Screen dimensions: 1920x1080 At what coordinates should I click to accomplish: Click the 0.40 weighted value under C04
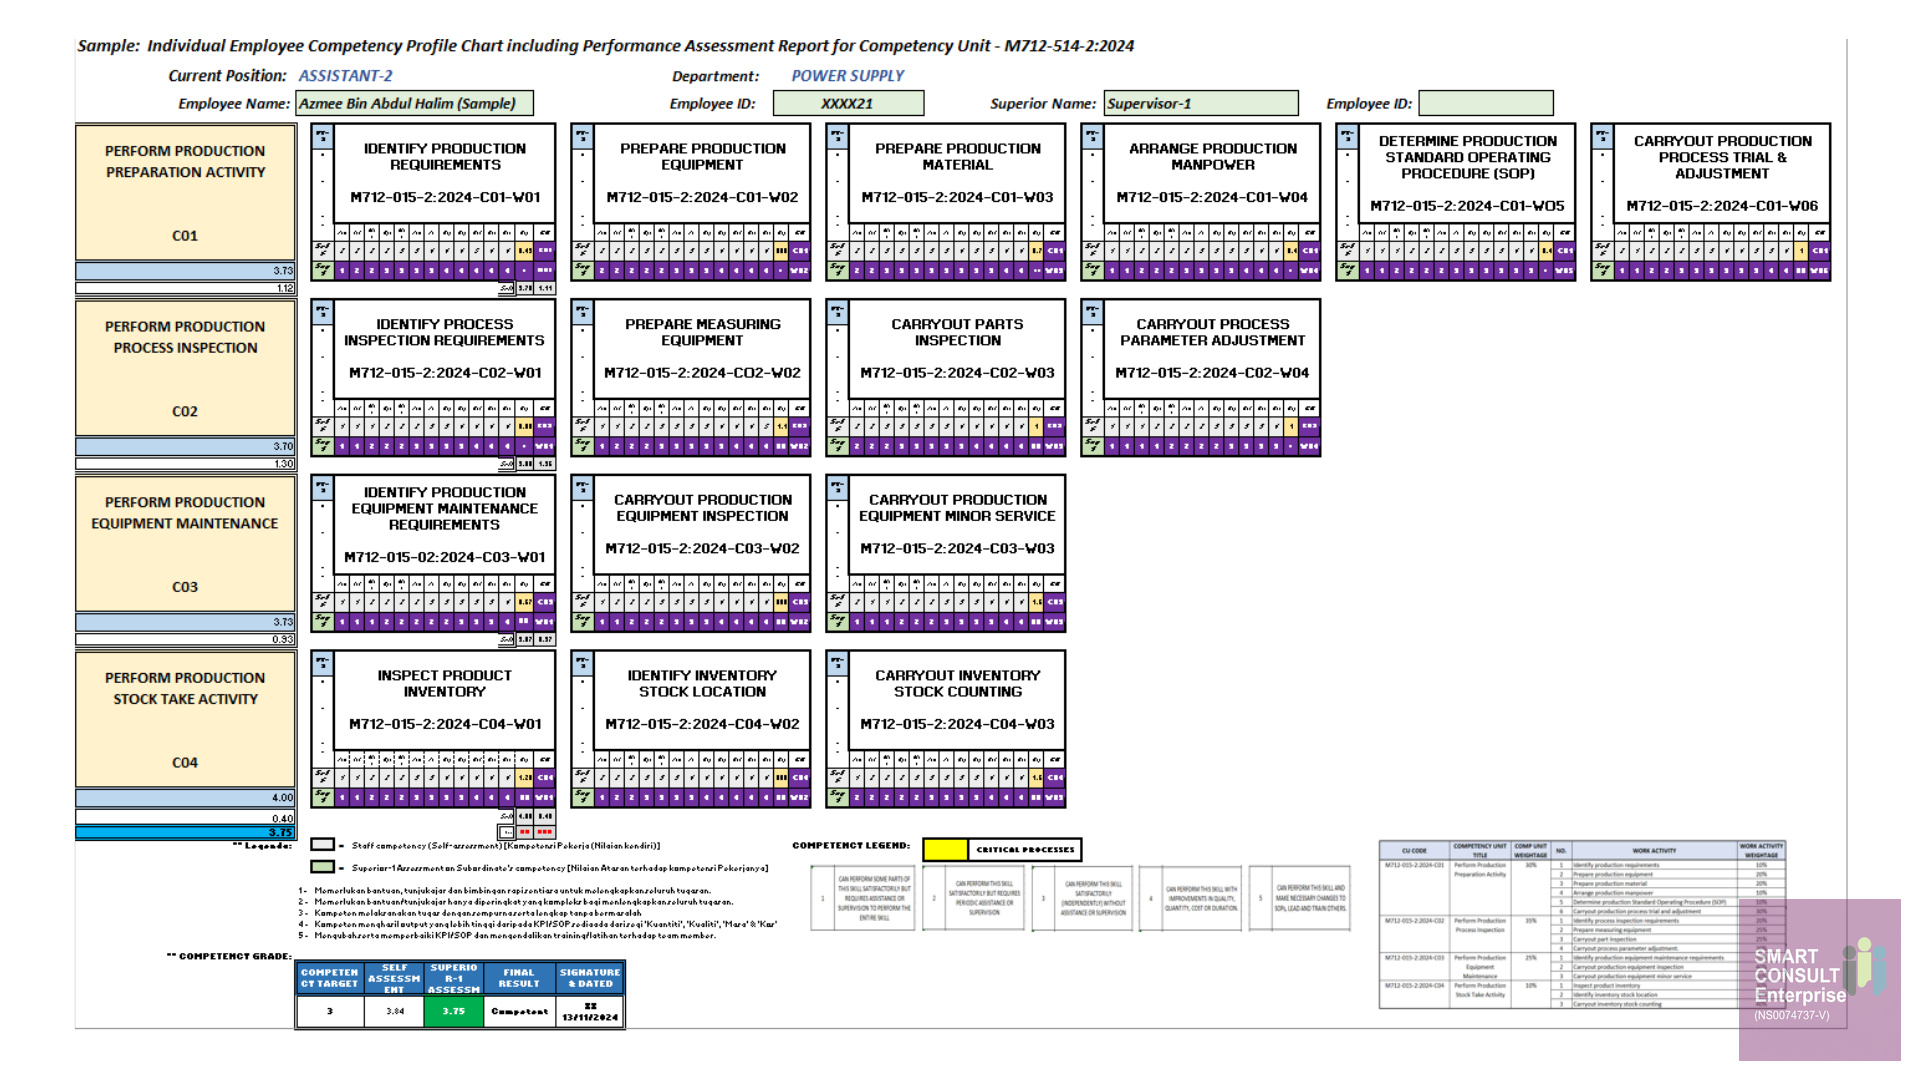(185, 818)
